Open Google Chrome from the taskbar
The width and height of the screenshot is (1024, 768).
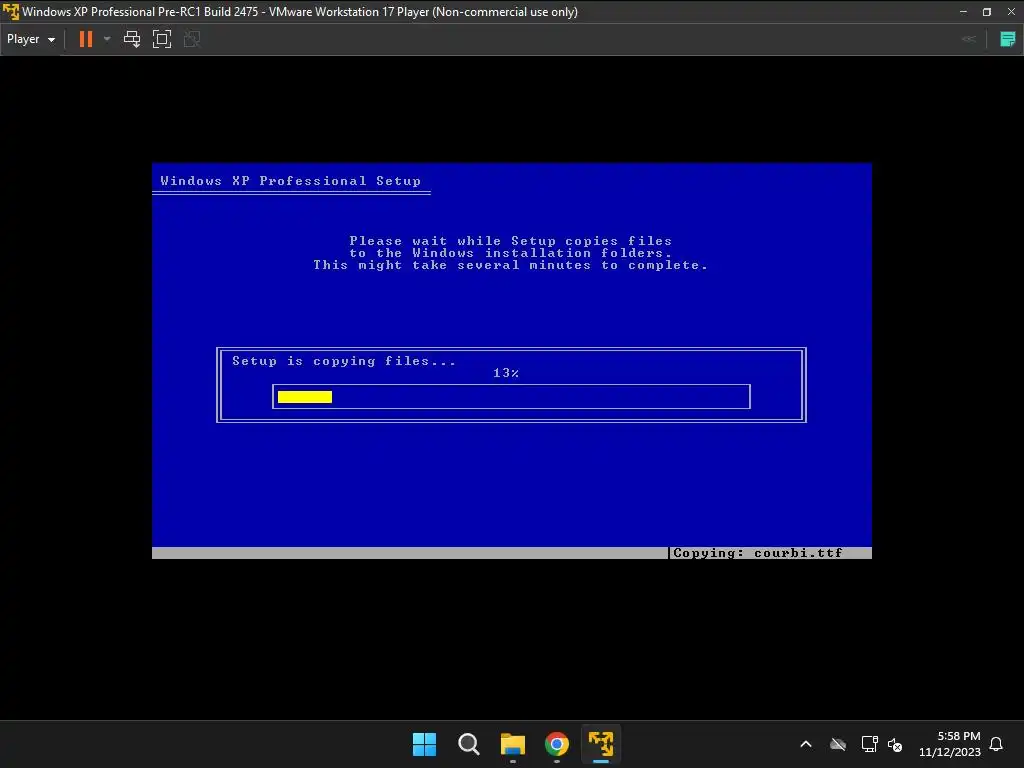click(x=557, y=744)
